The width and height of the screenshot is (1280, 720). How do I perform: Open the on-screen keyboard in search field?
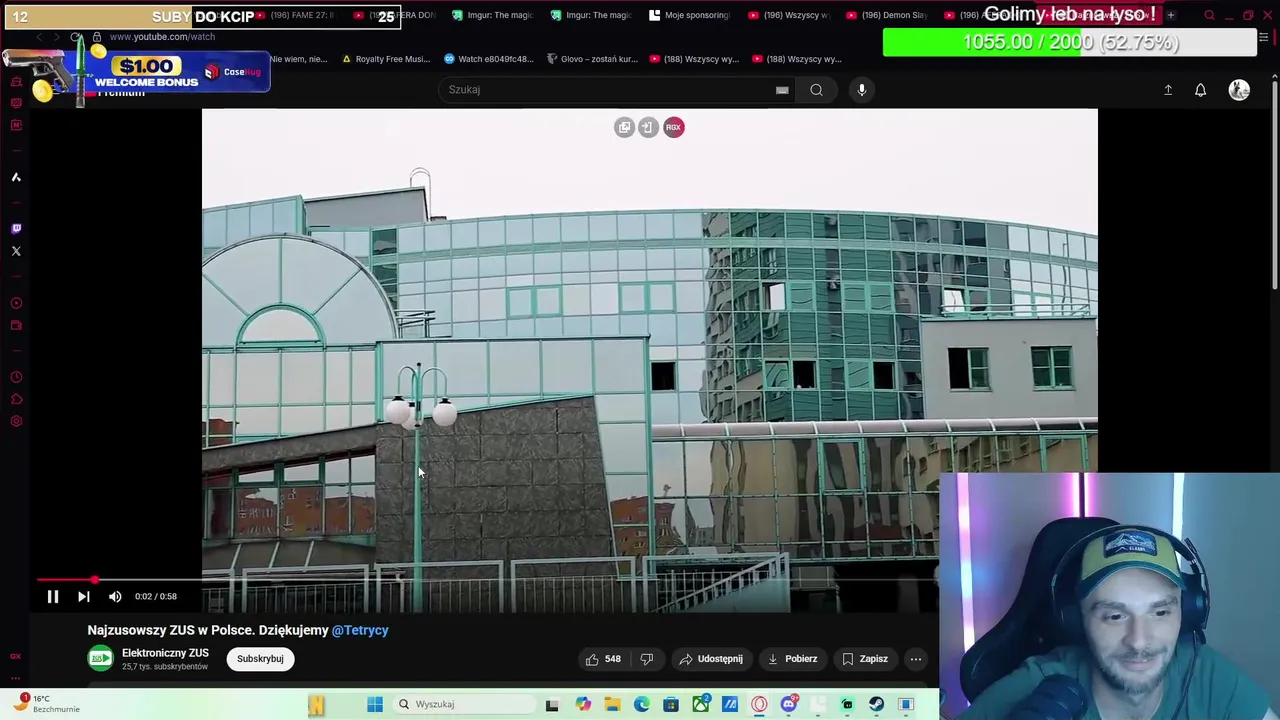pos(782,90)
